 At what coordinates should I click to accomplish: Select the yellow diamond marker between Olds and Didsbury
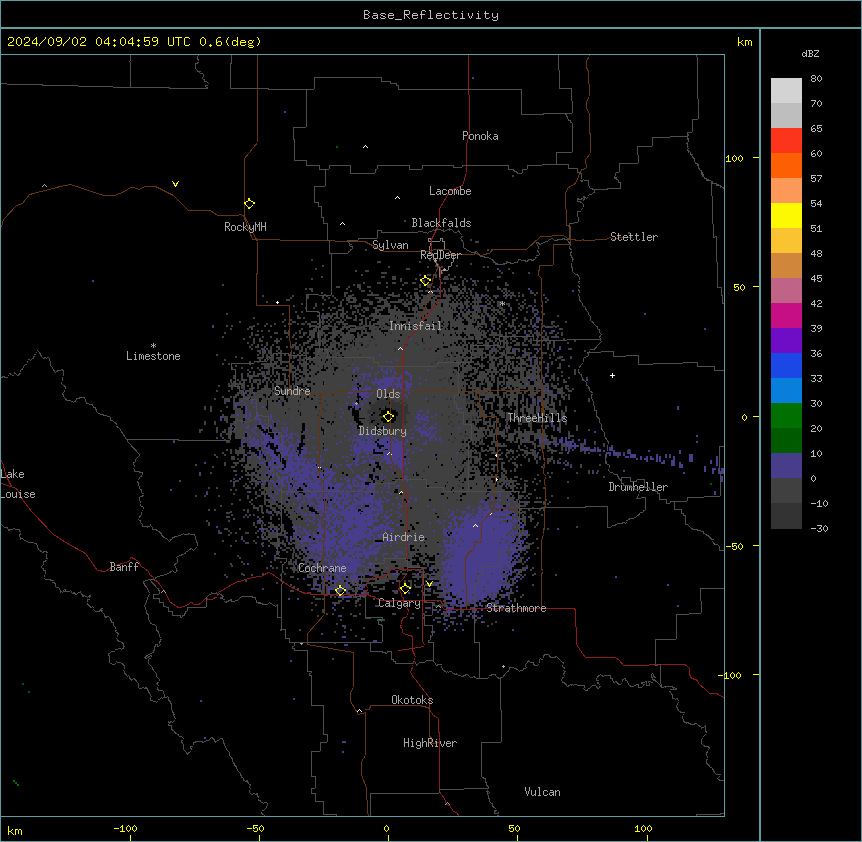tap(388, 416)
